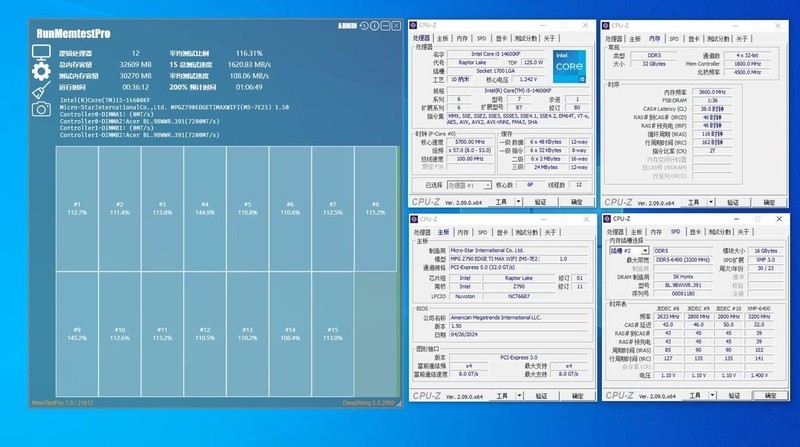Click the 1620.83 MB/s total speed value
The image size is (800, 447).
click(x=249, y=65)
